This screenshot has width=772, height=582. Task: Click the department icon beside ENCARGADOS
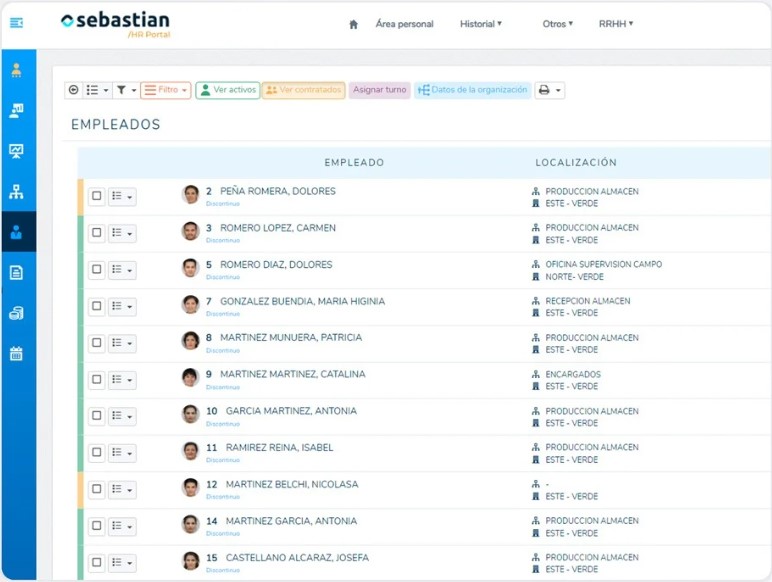click(536, 374)
